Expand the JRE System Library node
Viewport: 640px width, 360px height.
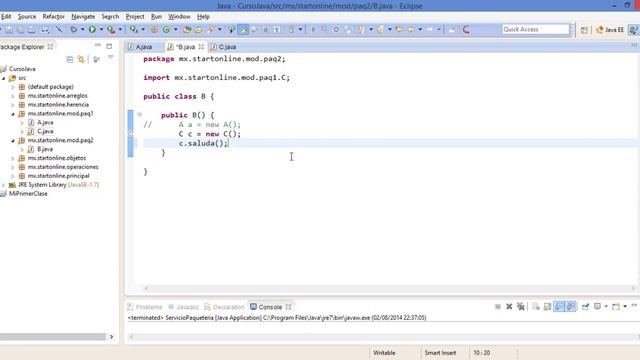point(4,185)
